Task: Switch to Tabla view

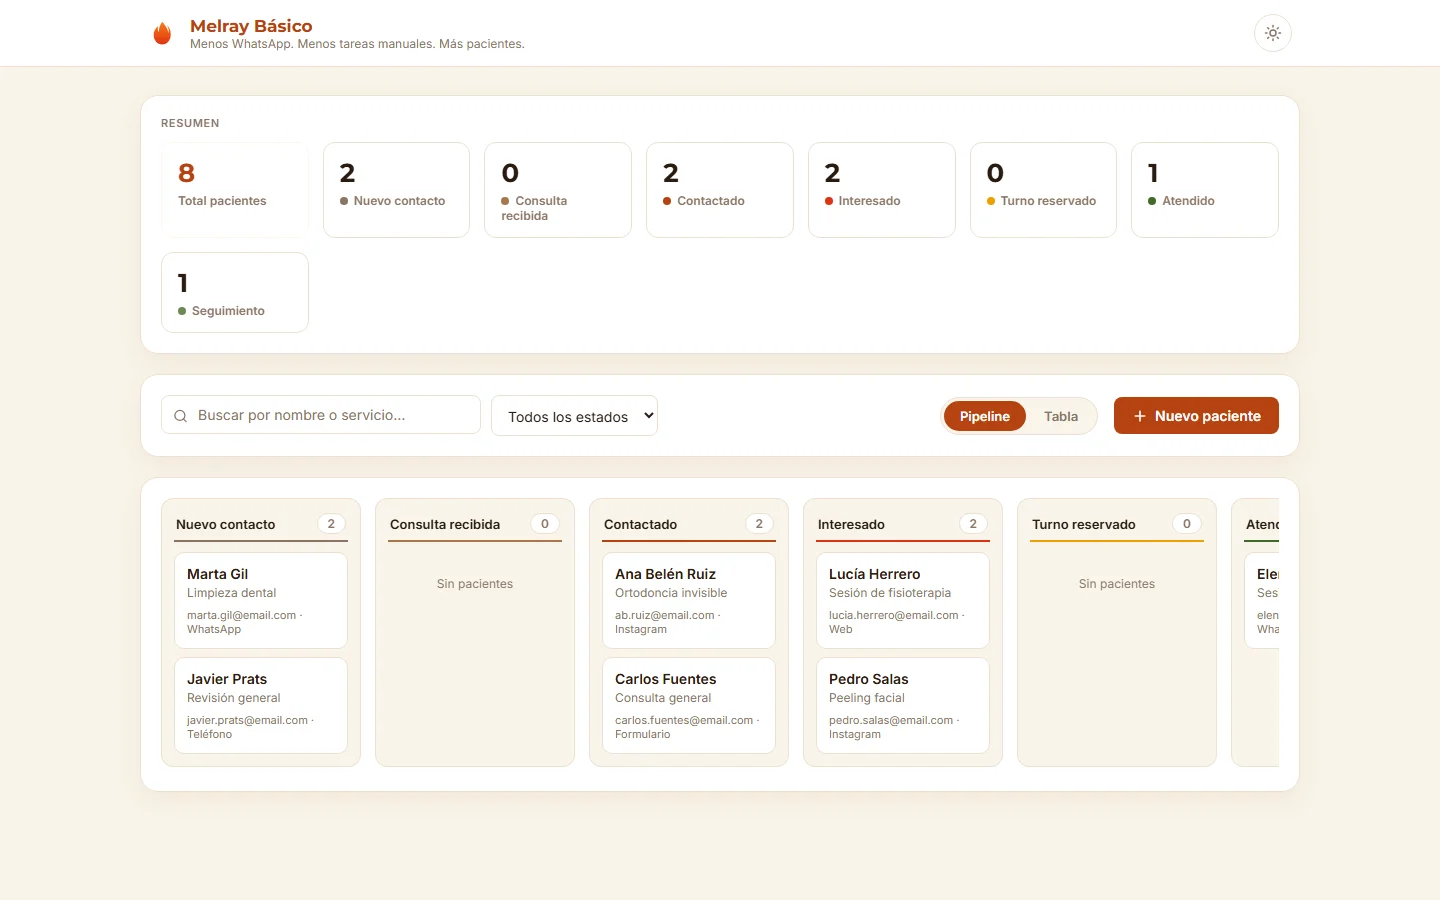Action: [1061, 416]
